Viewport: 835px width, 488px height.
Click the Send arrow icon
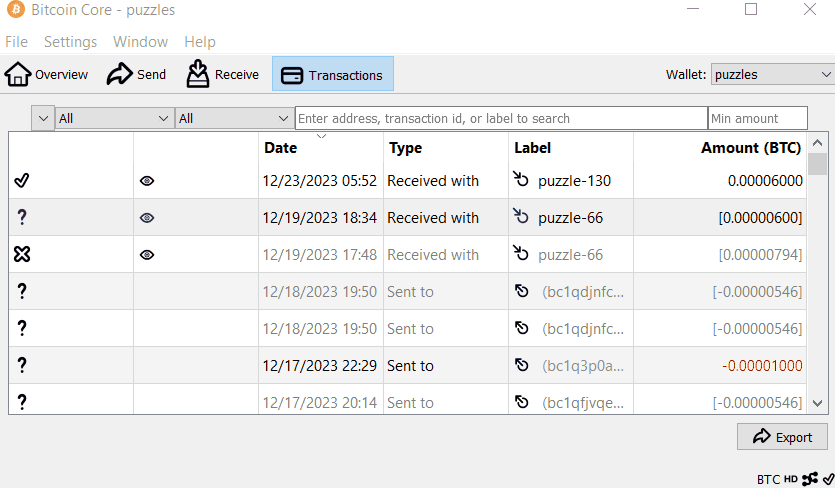pyautogui.click(x=119, y=74)
